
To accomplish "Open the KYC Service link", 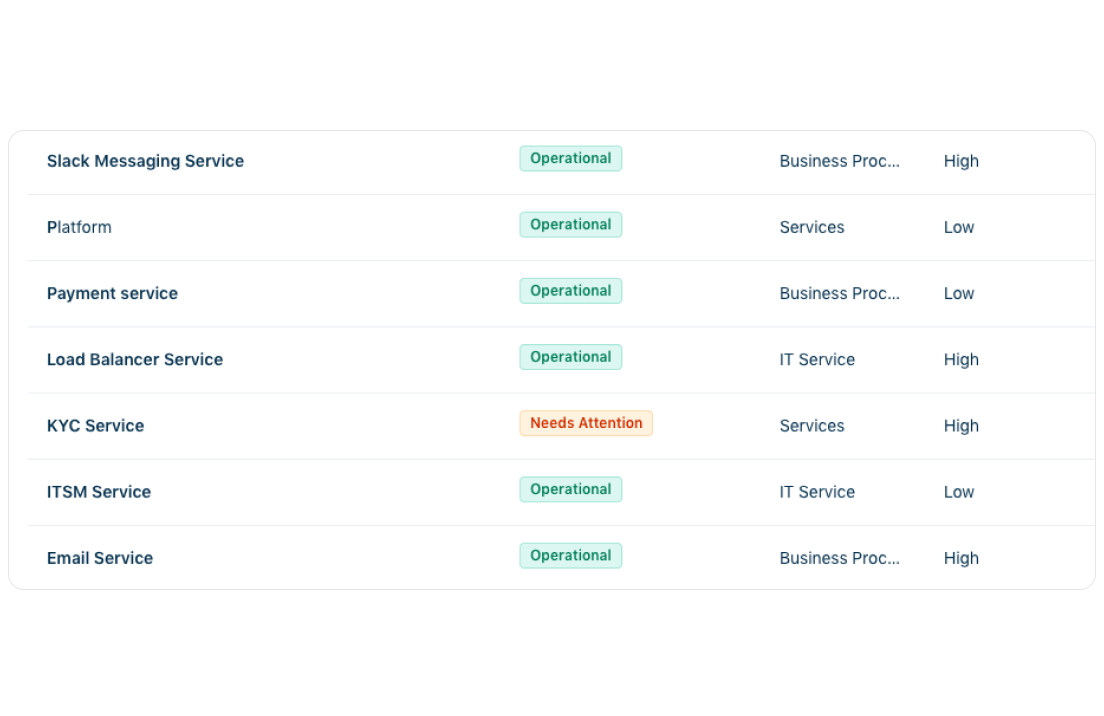I will click(95, 425).
